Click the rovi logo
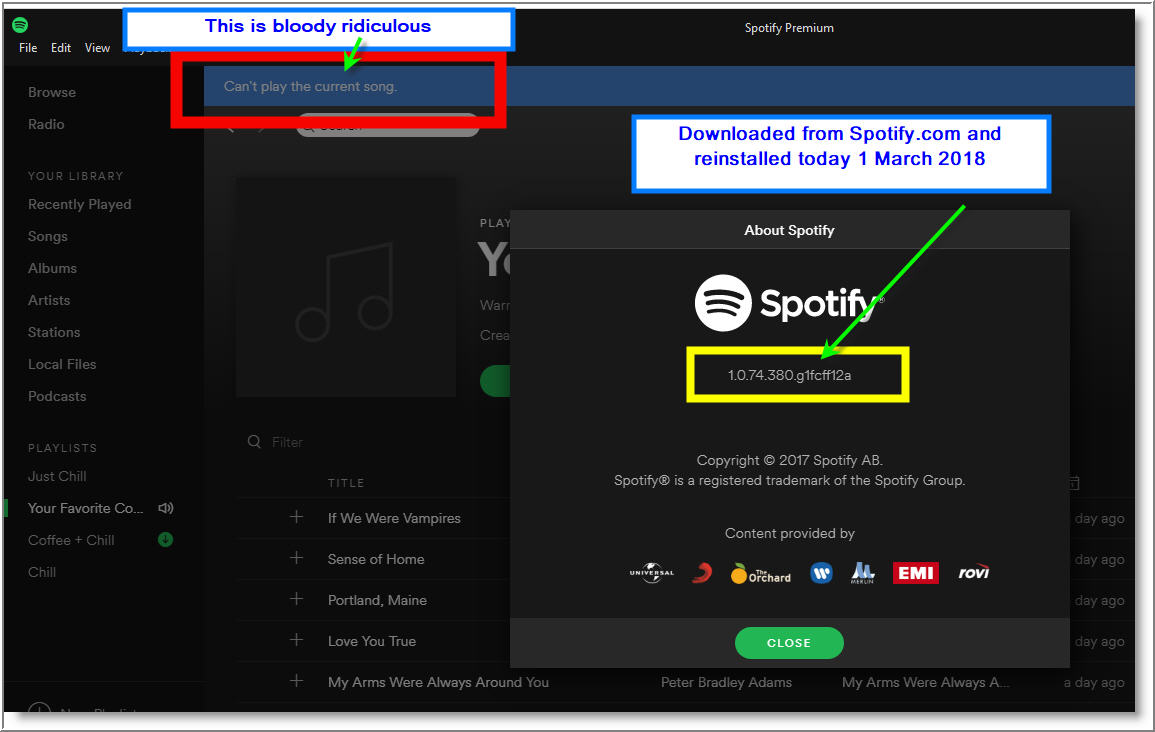 click(x=974, y=573)
